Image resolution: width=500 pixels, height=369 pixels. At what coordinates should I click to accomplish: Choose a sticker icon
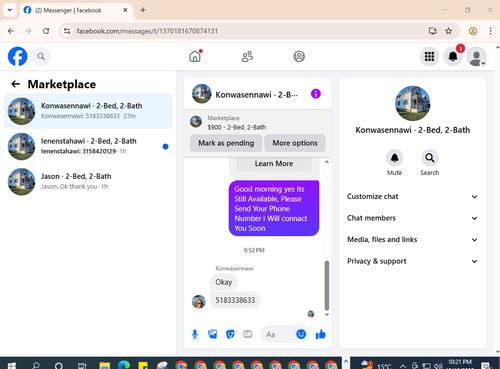(x=230, y=334)
